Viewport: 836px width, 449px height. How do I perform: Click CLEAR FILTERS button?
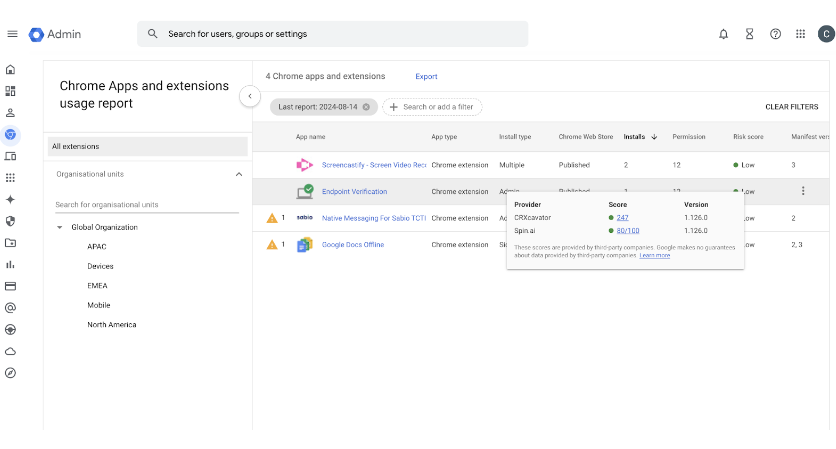792,107
